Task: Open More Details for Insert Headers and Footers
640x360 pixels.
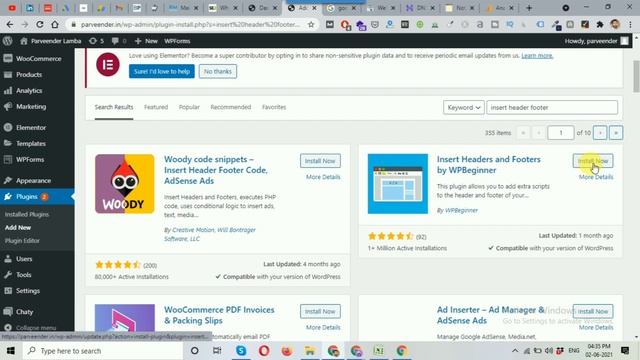Action: (596, 177)
